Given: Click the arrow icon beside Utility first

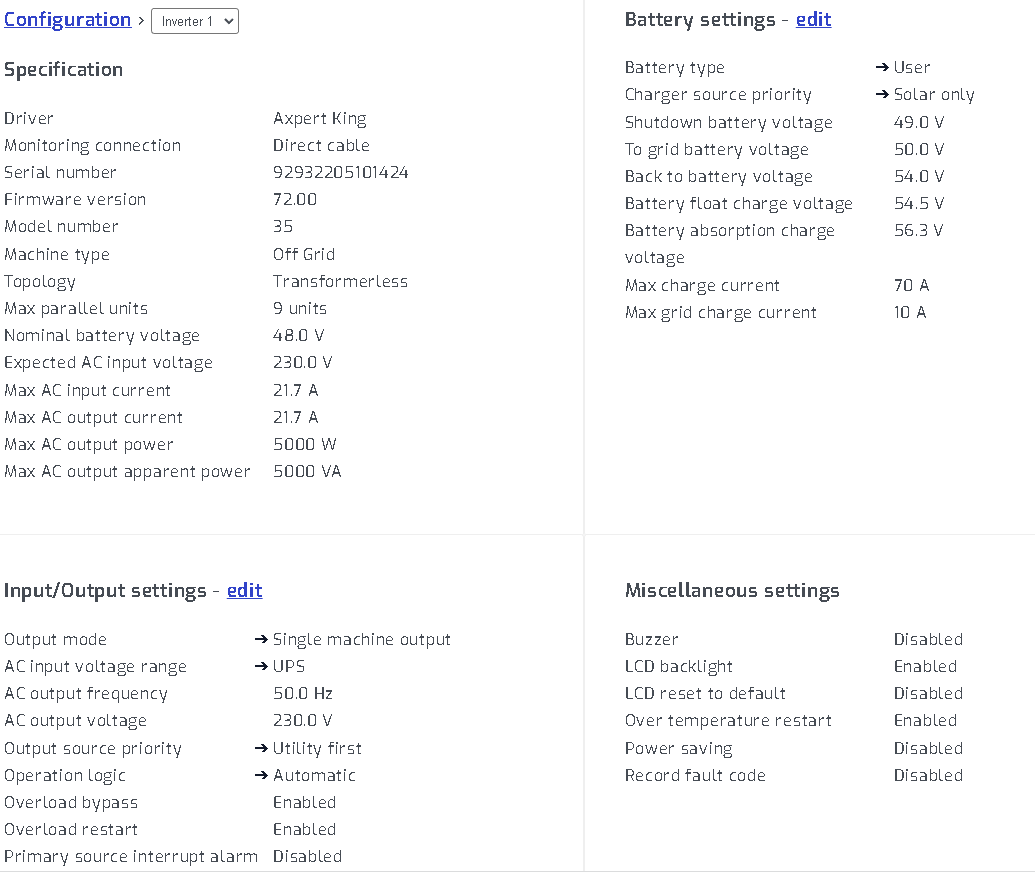Looking at the screenshot, I should point(261,749).
